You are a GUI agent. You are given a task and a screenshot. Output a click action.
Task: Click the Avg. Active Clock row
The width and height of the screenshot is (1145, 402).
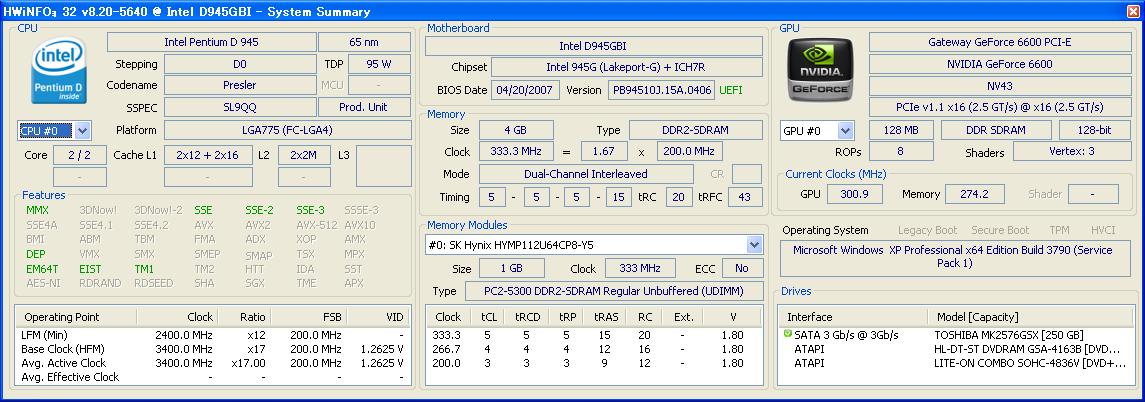pyautogui.click(x=212, y=363)
